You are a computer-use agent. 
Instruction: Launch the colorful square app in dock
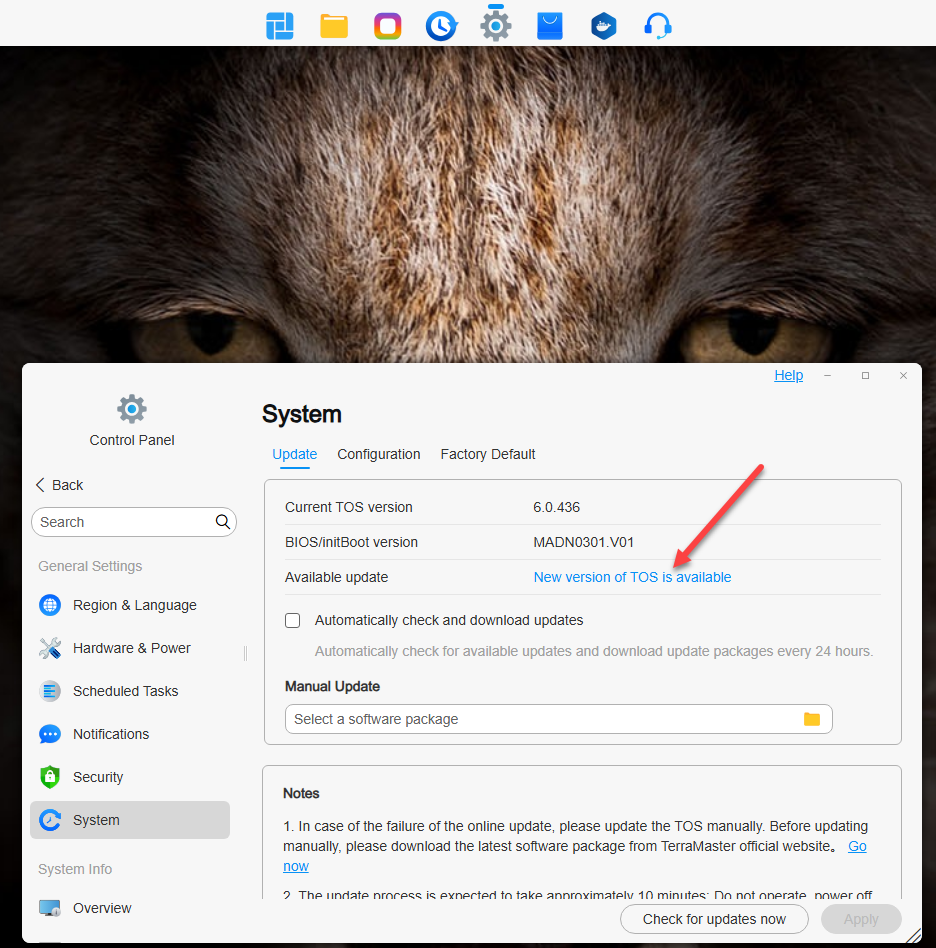click(388, 26)
